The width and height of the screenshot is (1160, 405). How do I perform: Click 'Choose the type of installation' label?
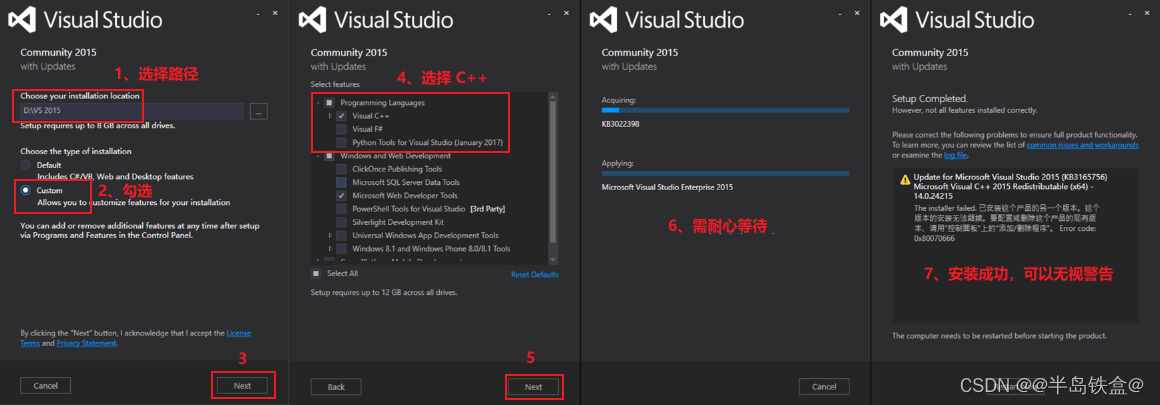75,151
